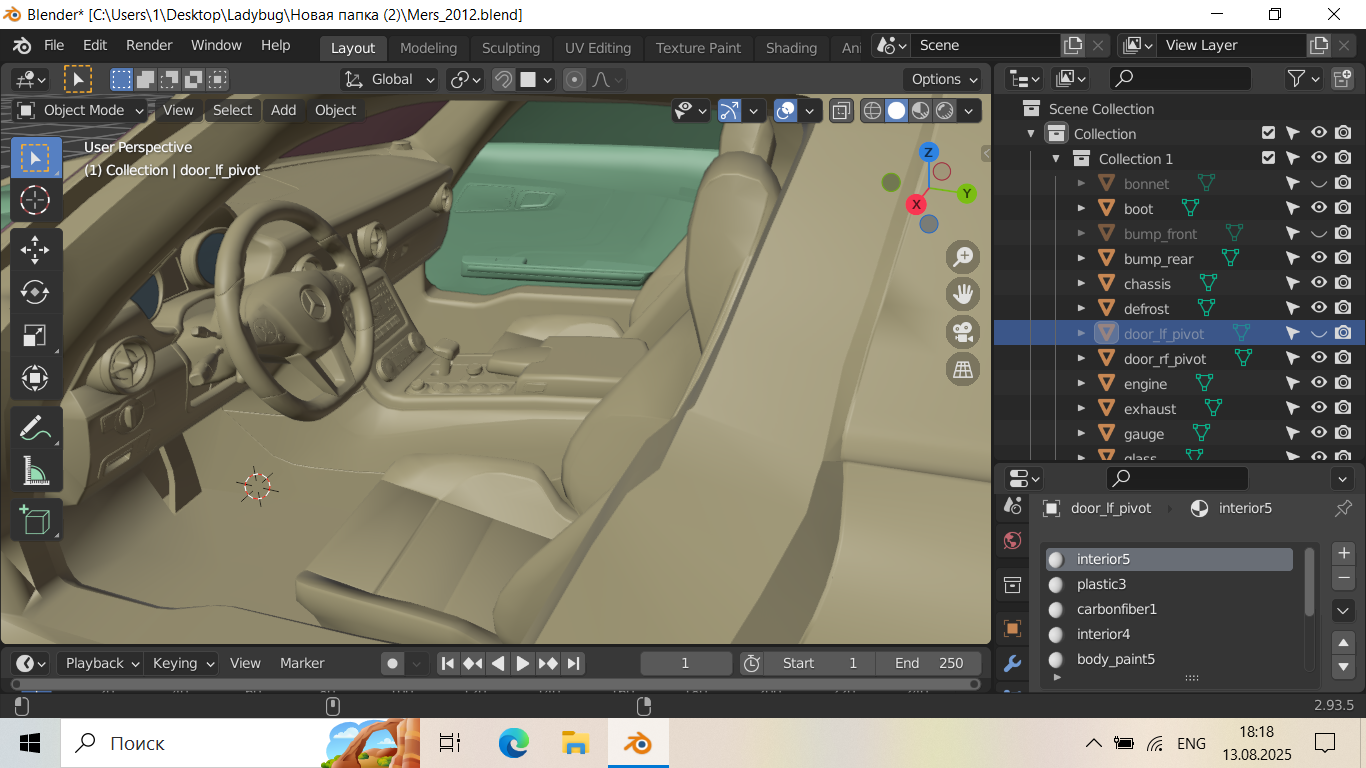
Task: Select the Scale tool
Action: tap(35, 335)
